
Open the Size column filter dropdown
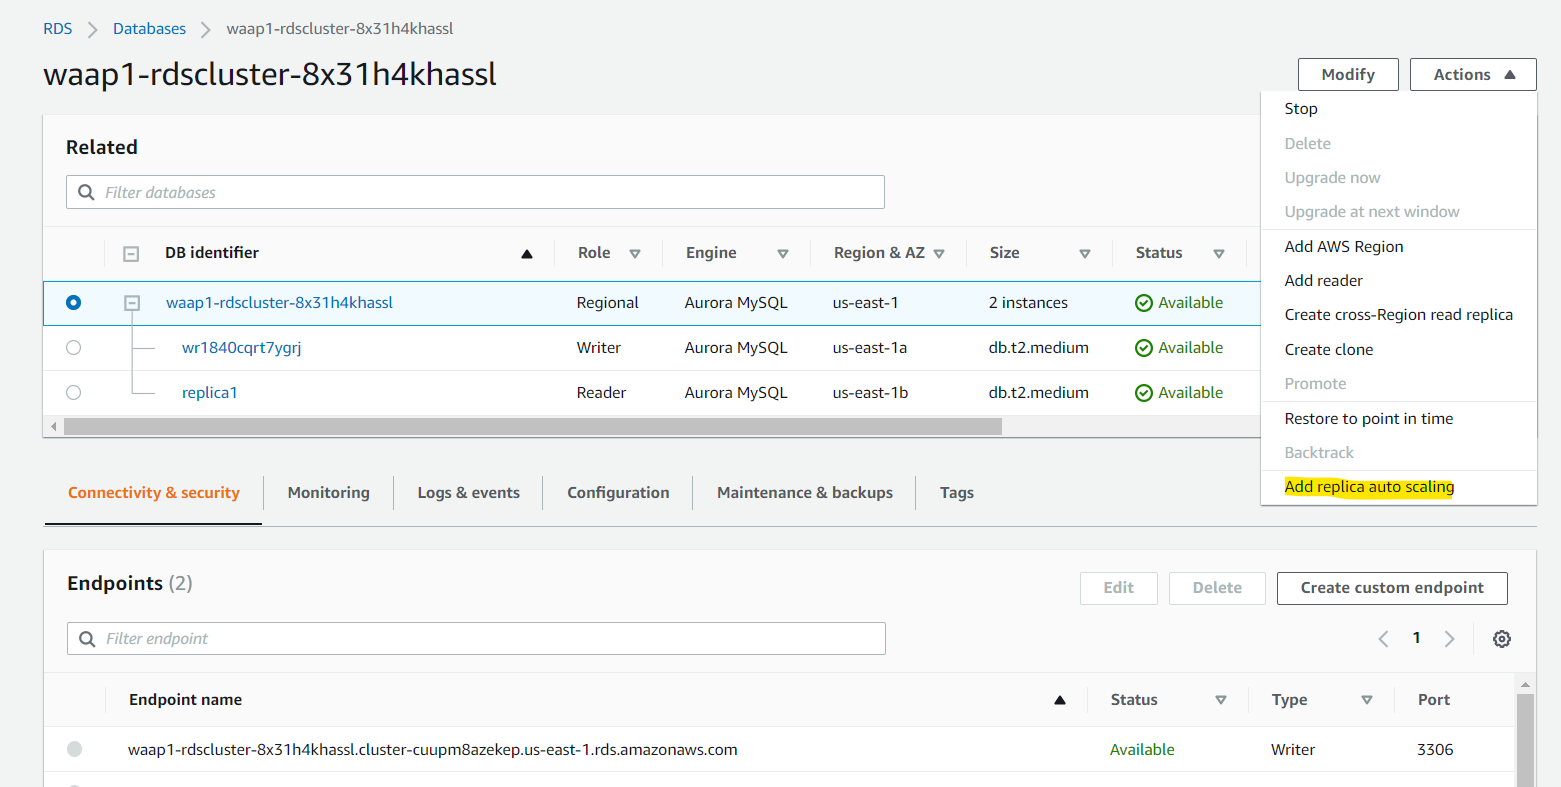[1085, 254]
